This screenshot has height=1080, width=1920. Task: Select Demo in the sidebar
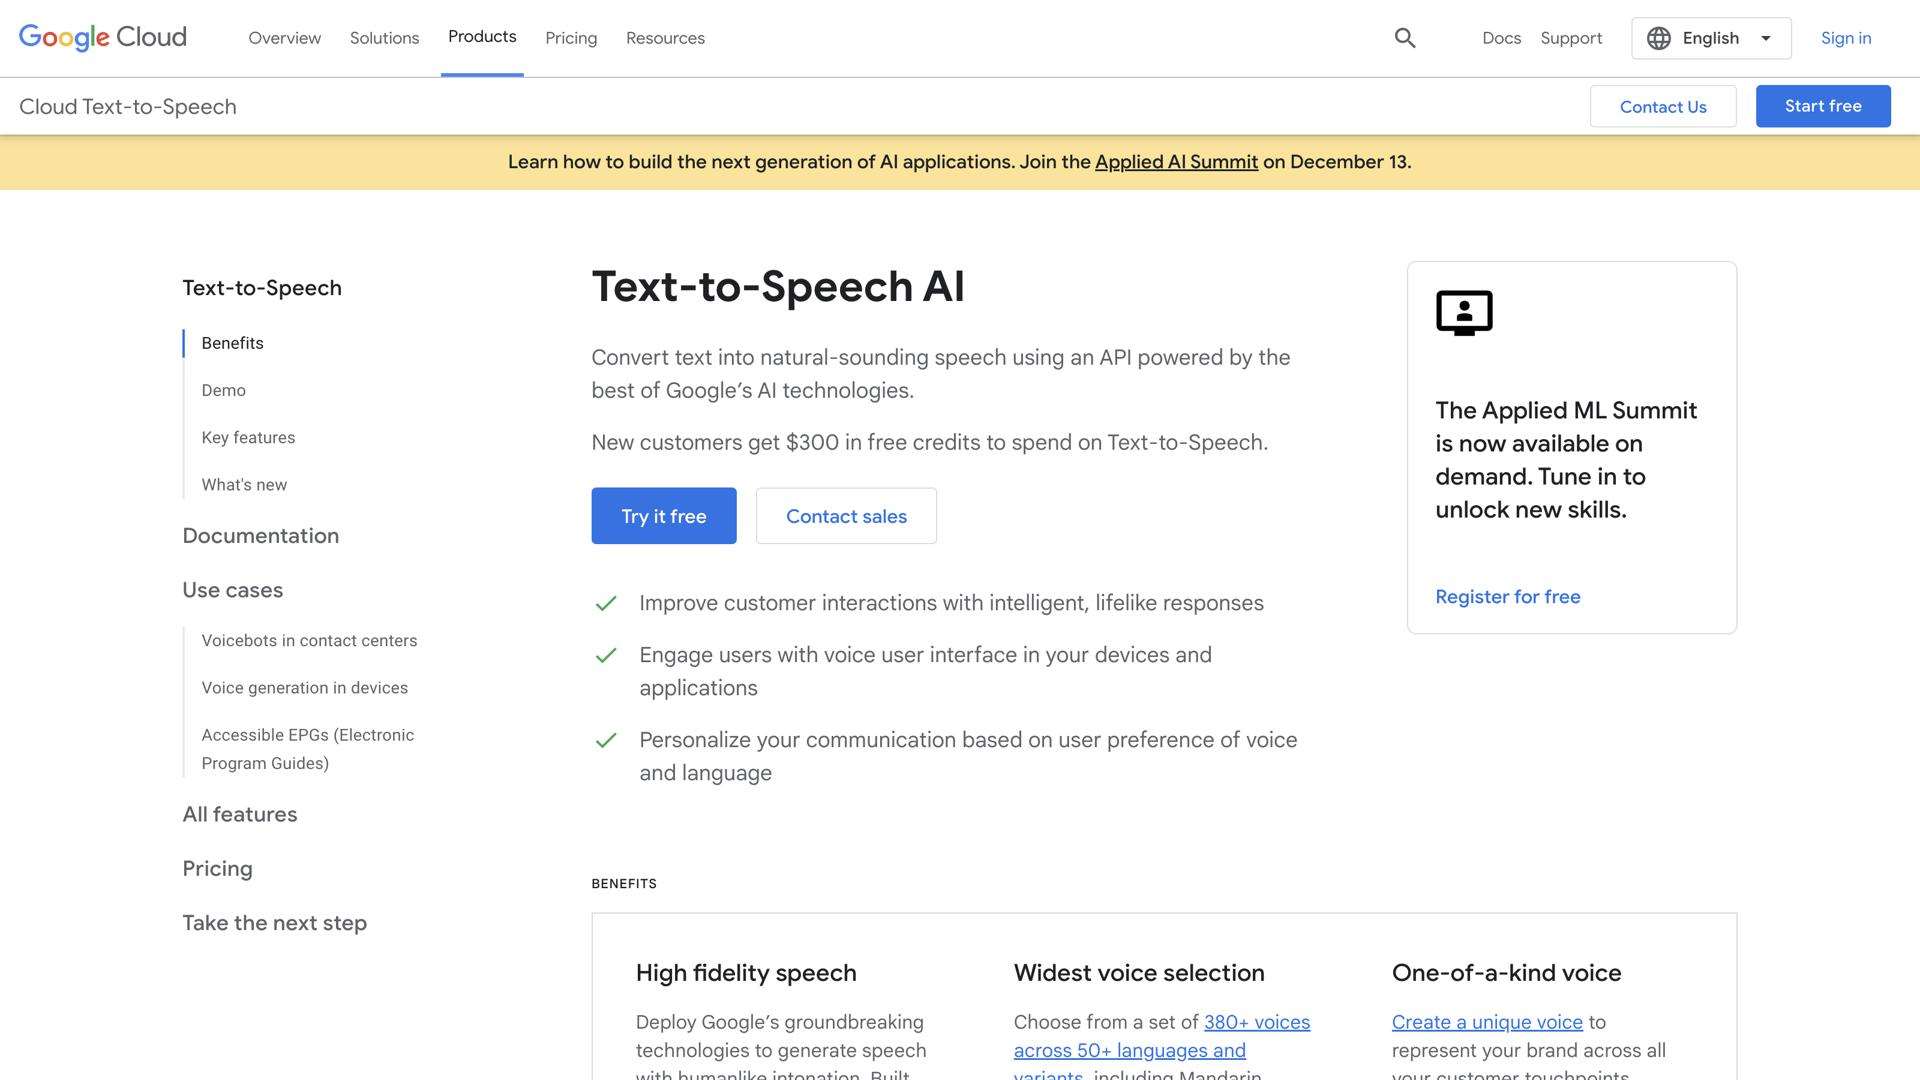223,390
